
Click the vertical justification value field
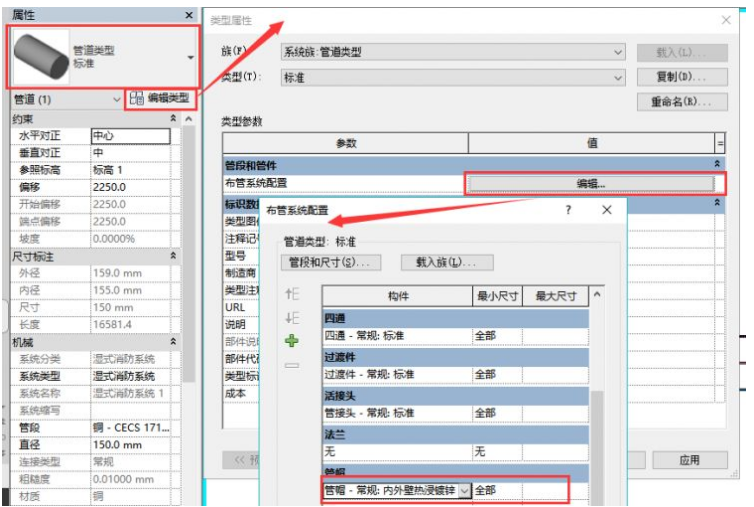coord(130,153)
